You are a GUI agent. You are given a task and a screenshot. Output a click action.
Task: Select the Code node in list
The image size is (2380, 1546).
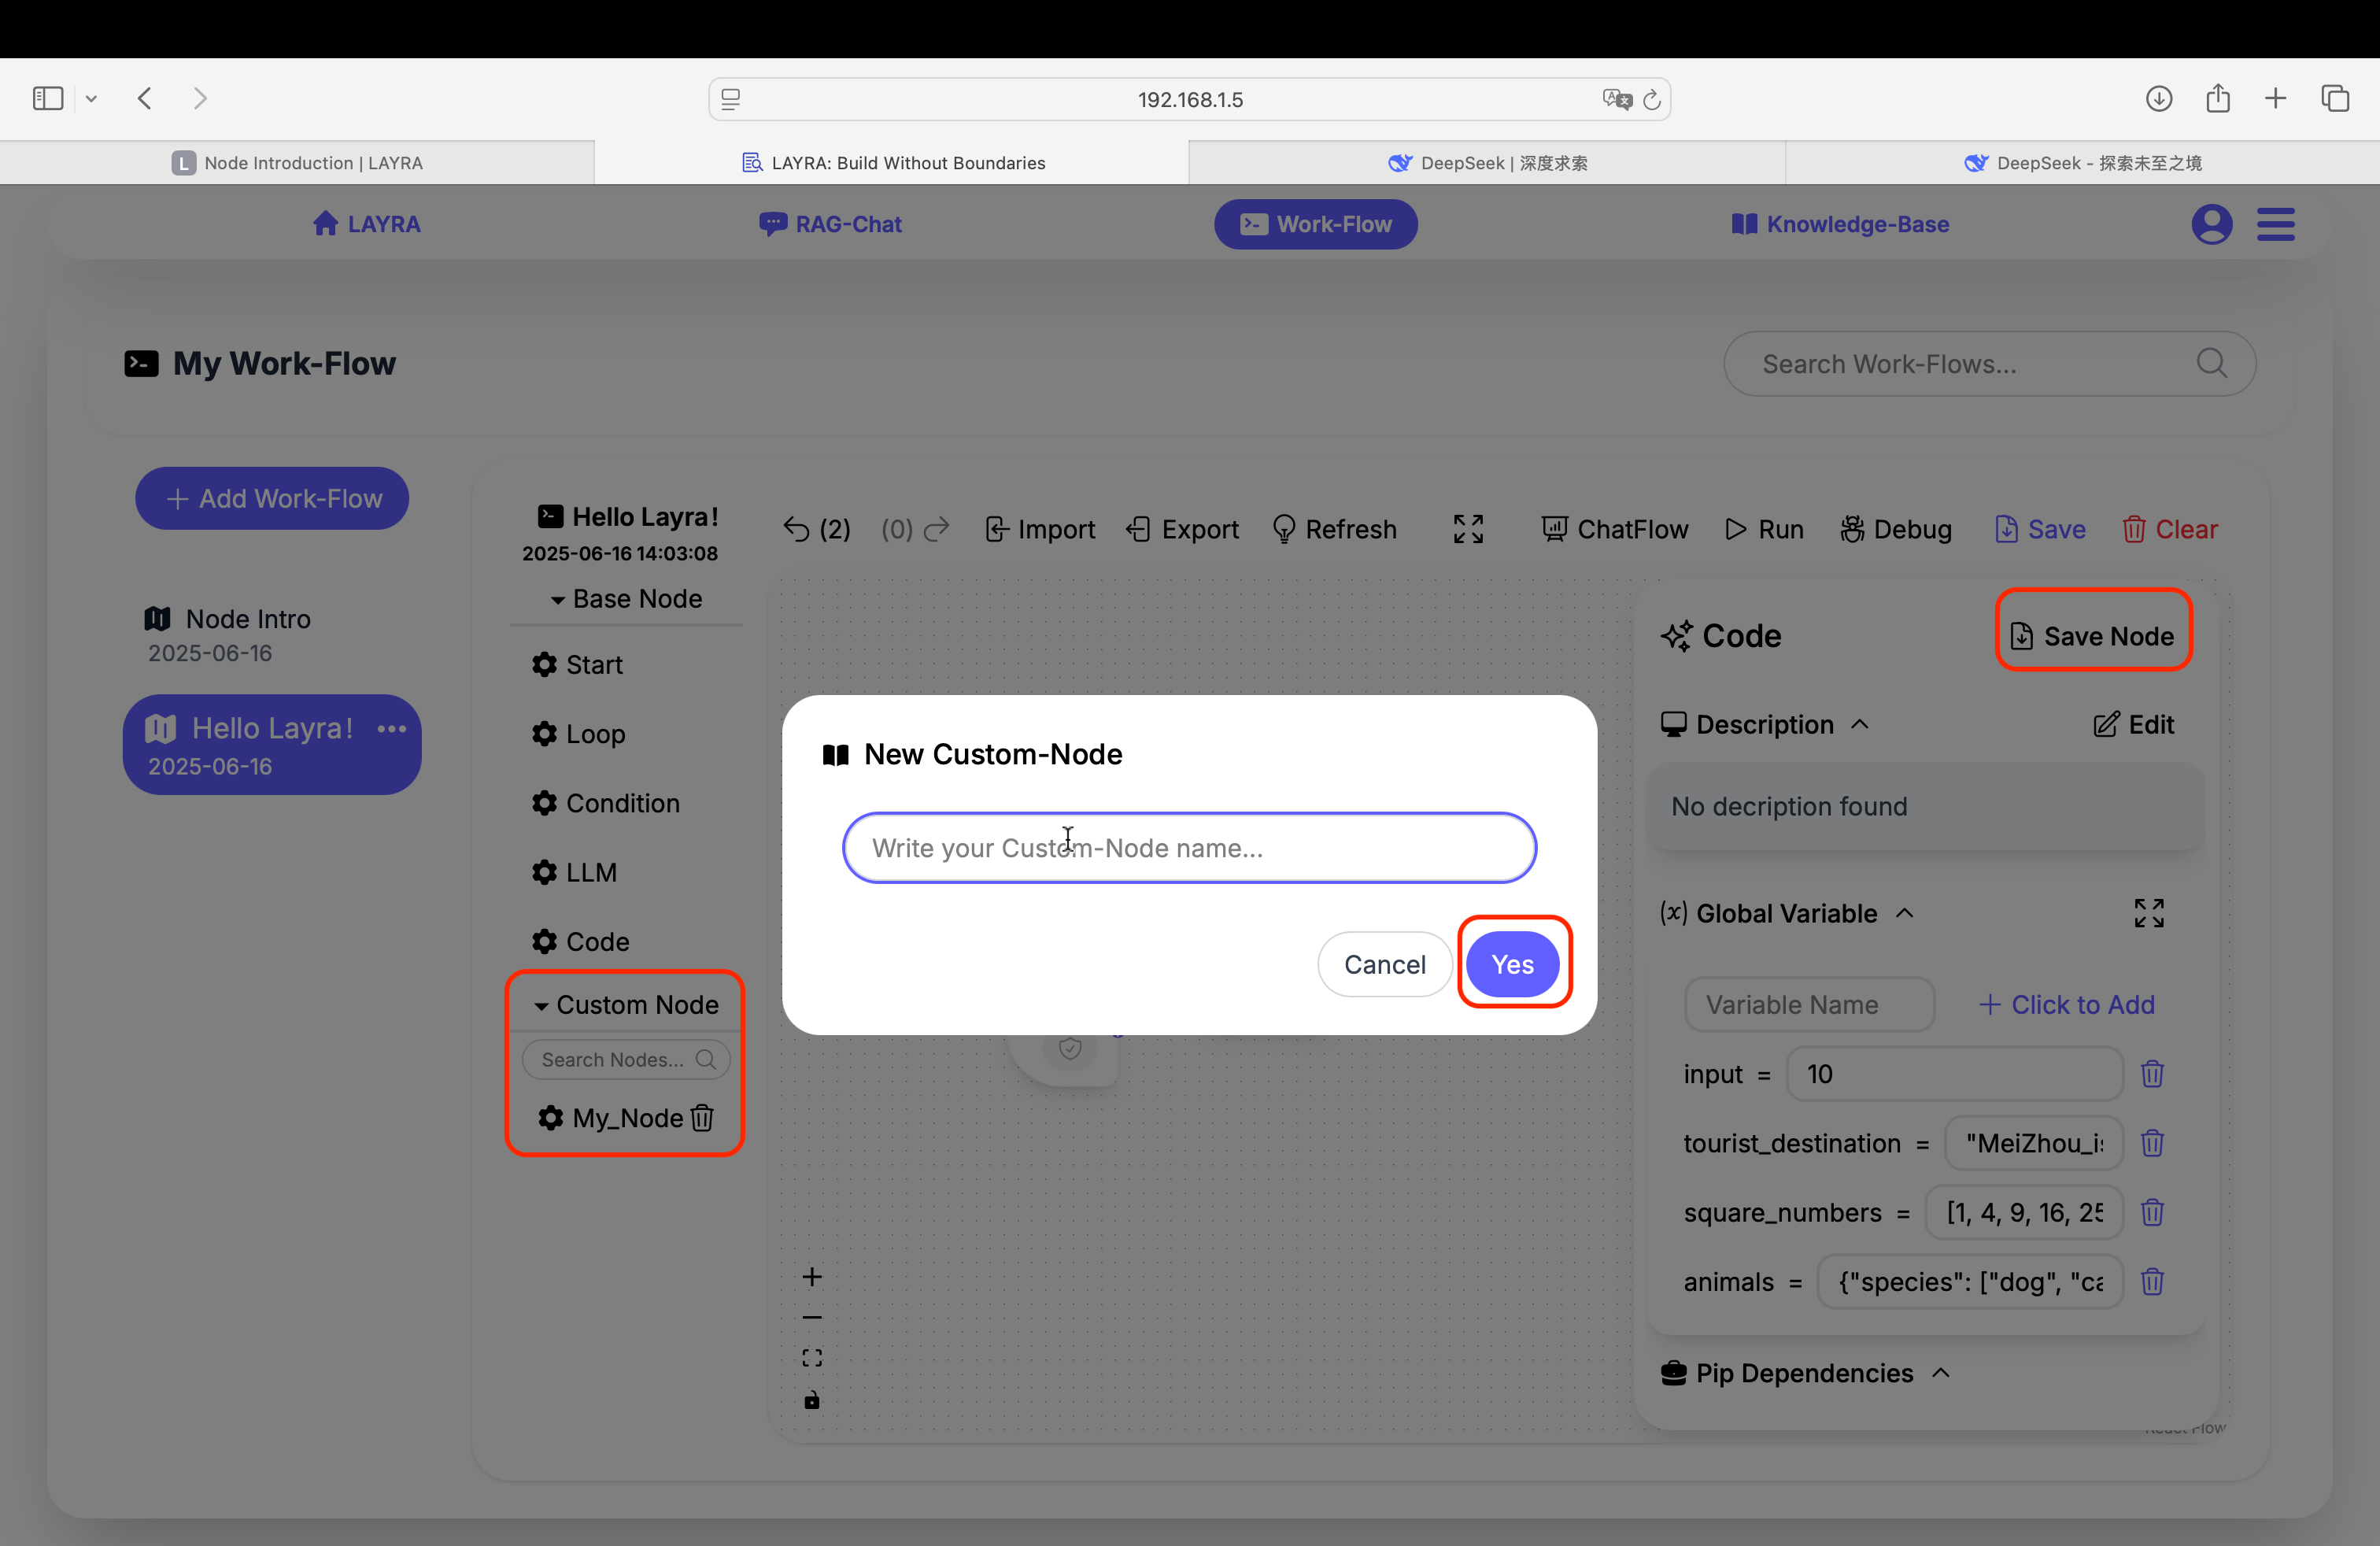coord(581,942)
